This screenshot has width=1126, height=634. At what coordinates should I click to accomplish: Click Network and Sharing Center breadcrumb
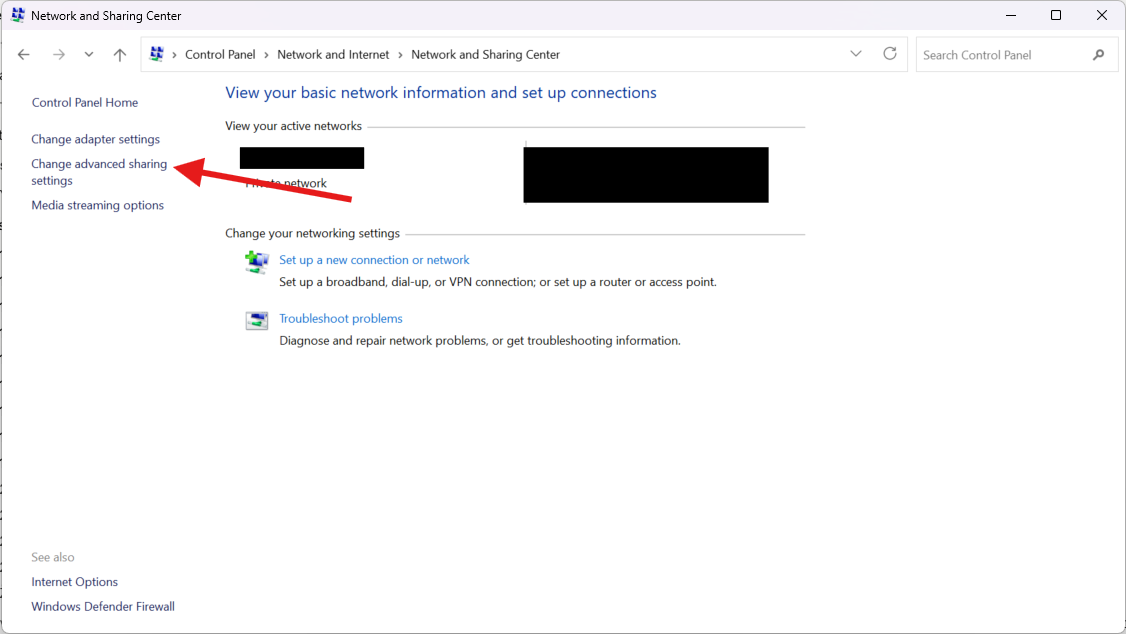click(x=485, y=55)
